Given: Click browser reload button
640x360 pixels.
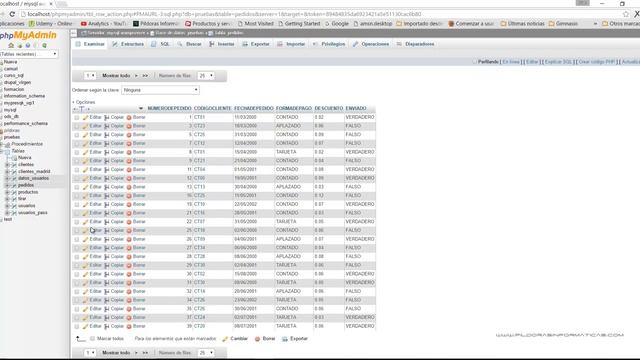Looking at the screenshot, I should click(12, 14).
